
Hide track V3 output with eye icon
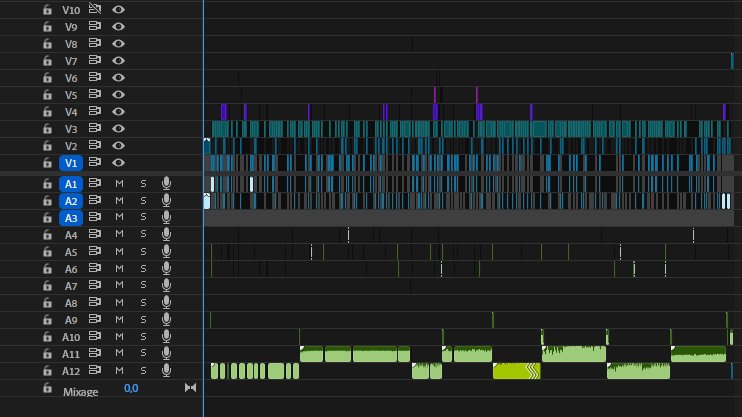click(118, 129)
